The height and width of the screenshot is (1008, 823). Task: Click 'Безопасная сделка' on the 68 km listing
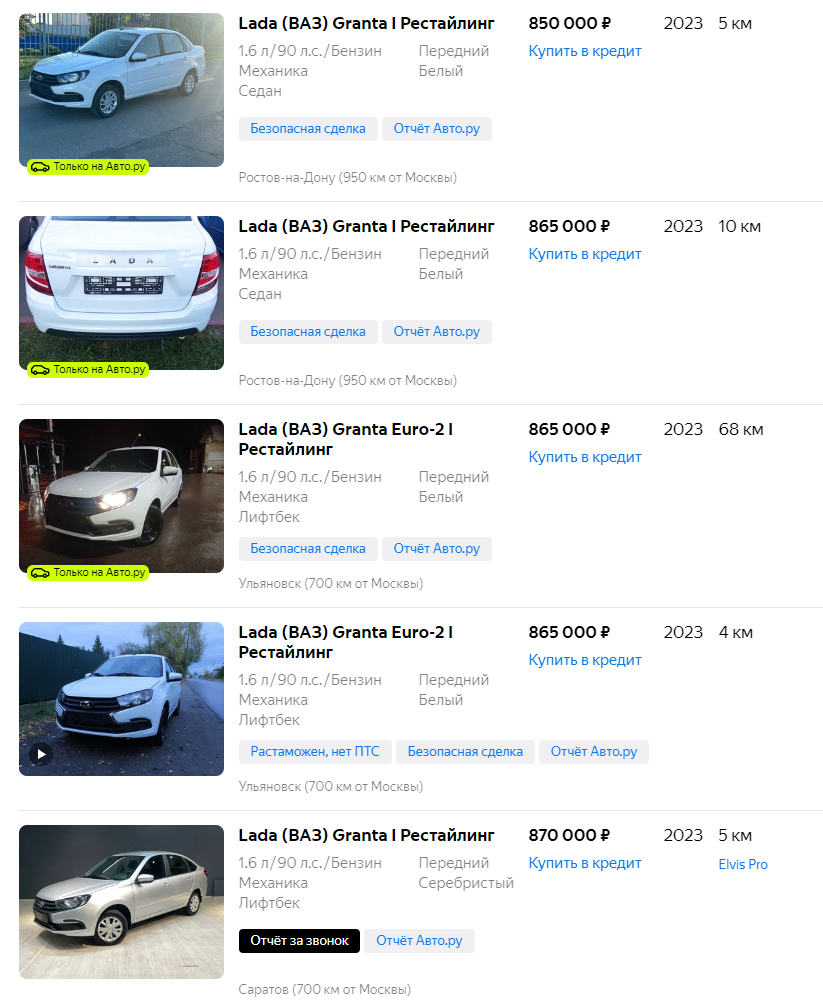click(308, 549)
